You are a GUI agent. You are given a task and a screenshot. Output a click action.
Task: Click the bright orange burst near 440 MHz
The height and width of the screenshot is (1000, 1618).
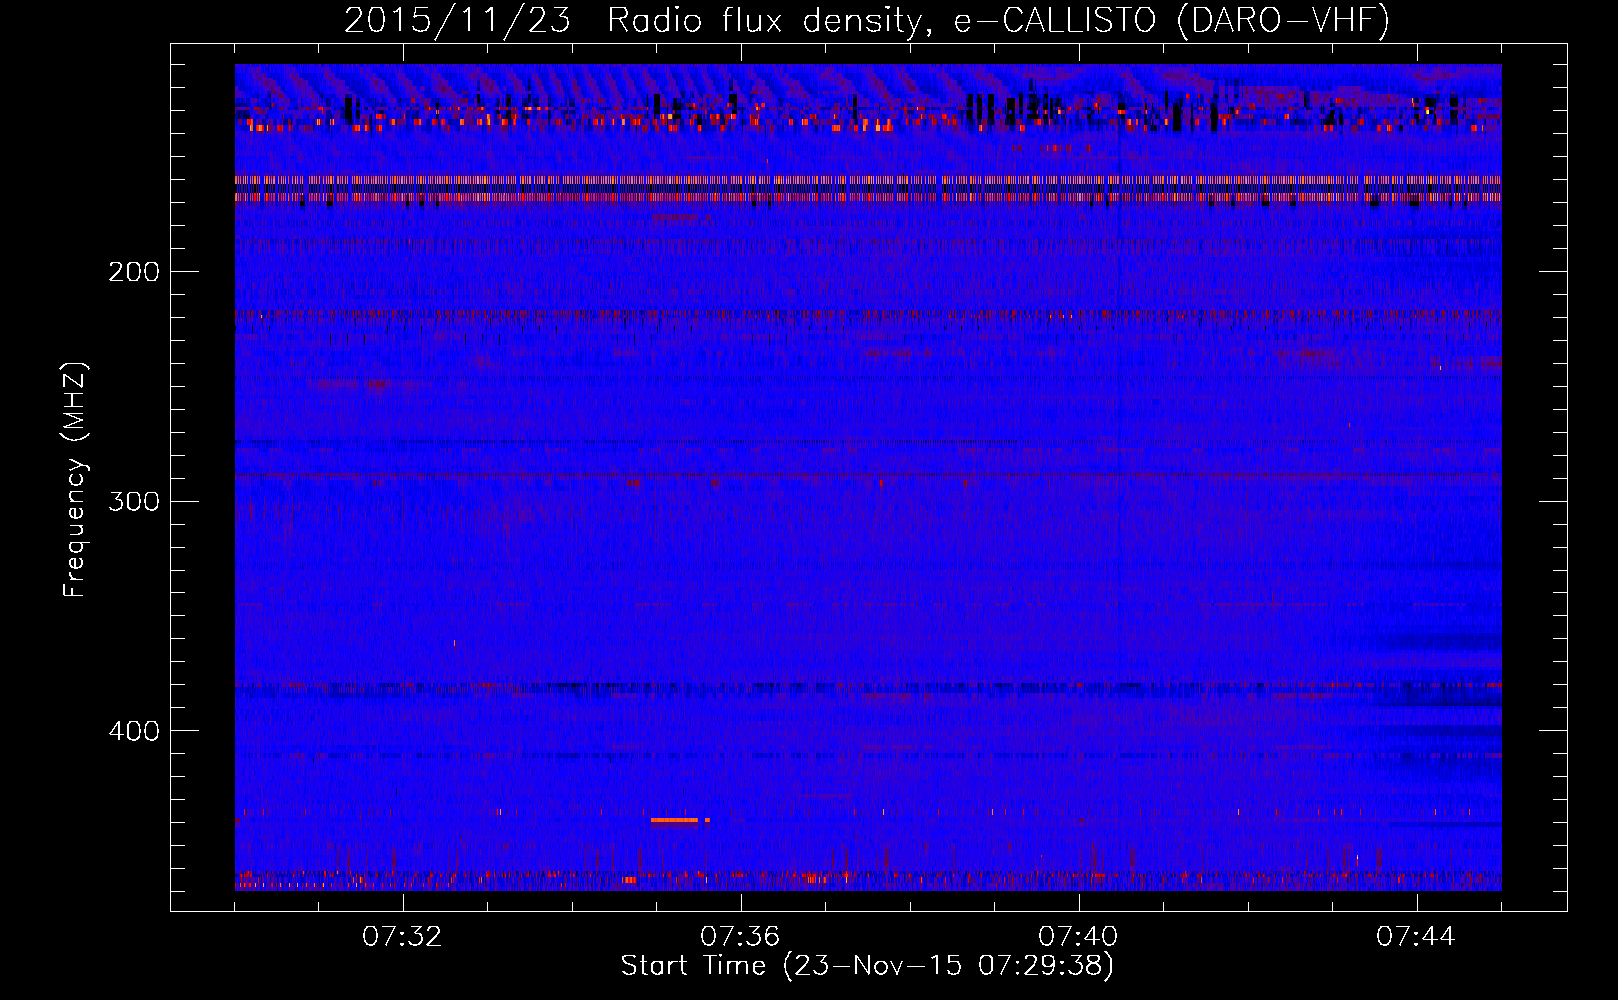tap(675, 820)
